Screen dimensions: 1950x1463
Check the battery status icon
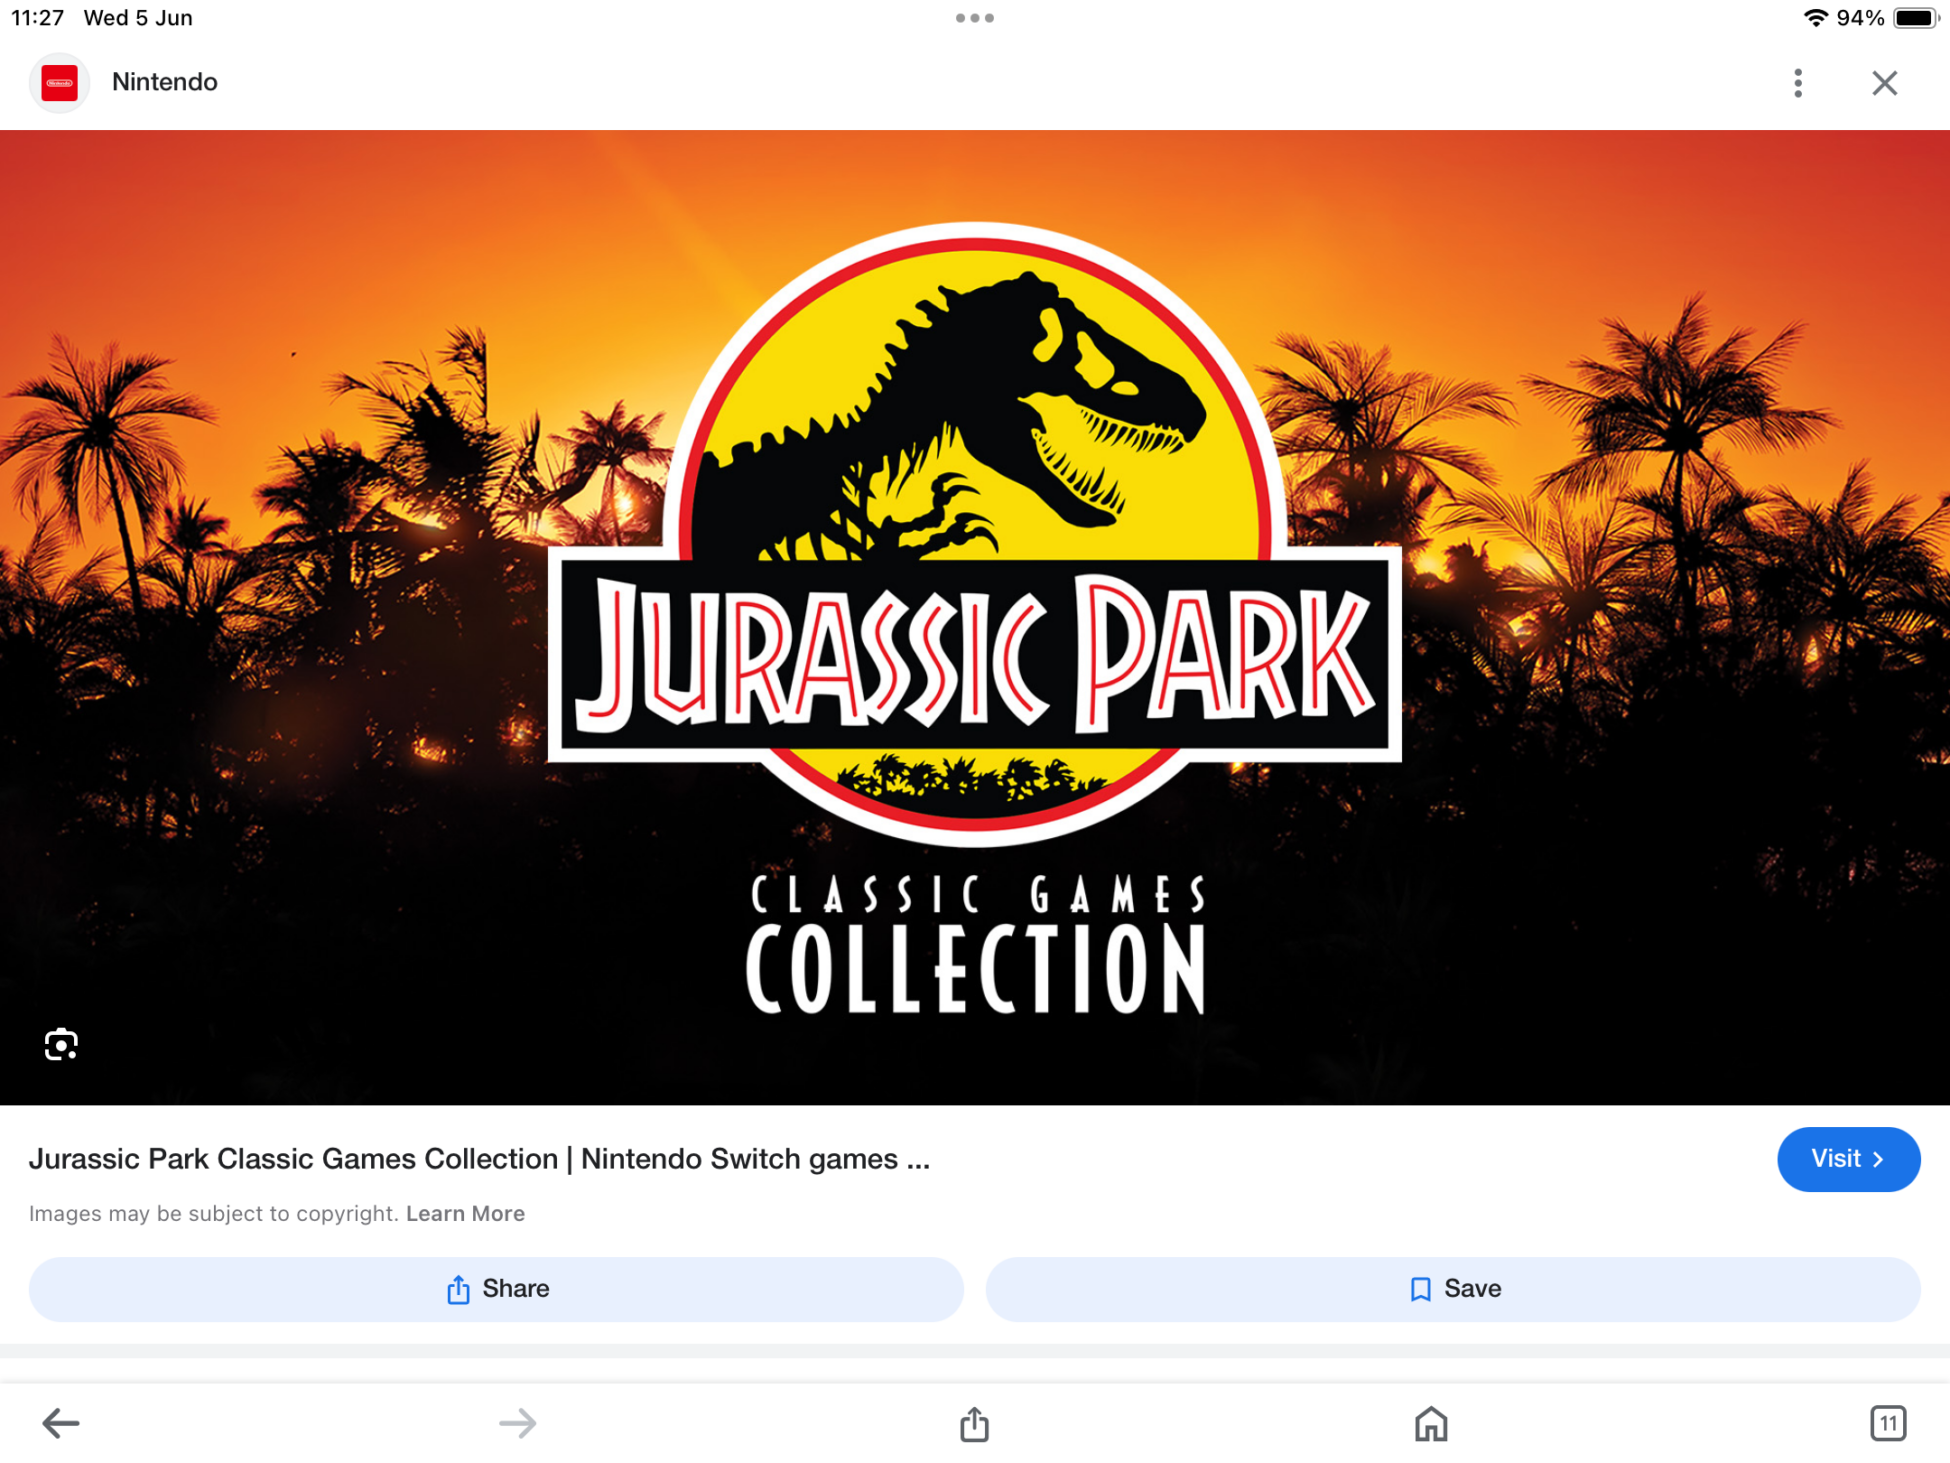coord(1916,18)
